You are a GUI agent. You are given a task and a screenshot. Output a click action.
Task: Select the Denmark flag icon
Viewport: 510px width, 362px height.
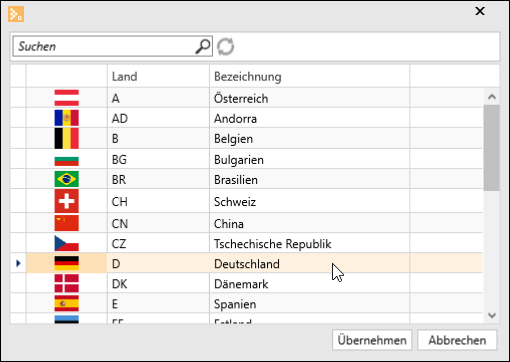[x=67, y=284]
